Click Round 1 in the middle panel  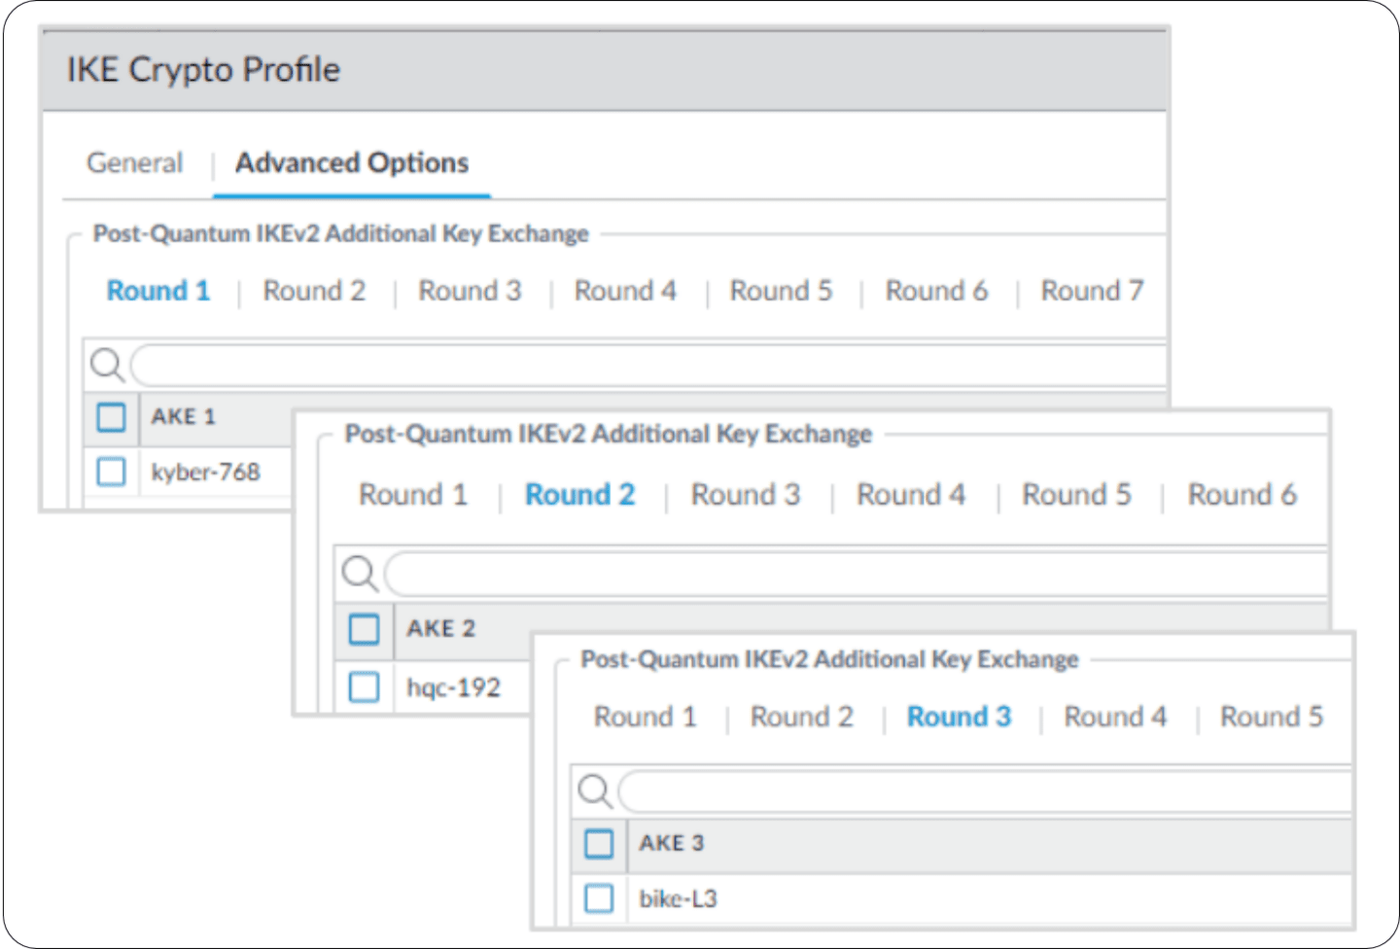413,495
